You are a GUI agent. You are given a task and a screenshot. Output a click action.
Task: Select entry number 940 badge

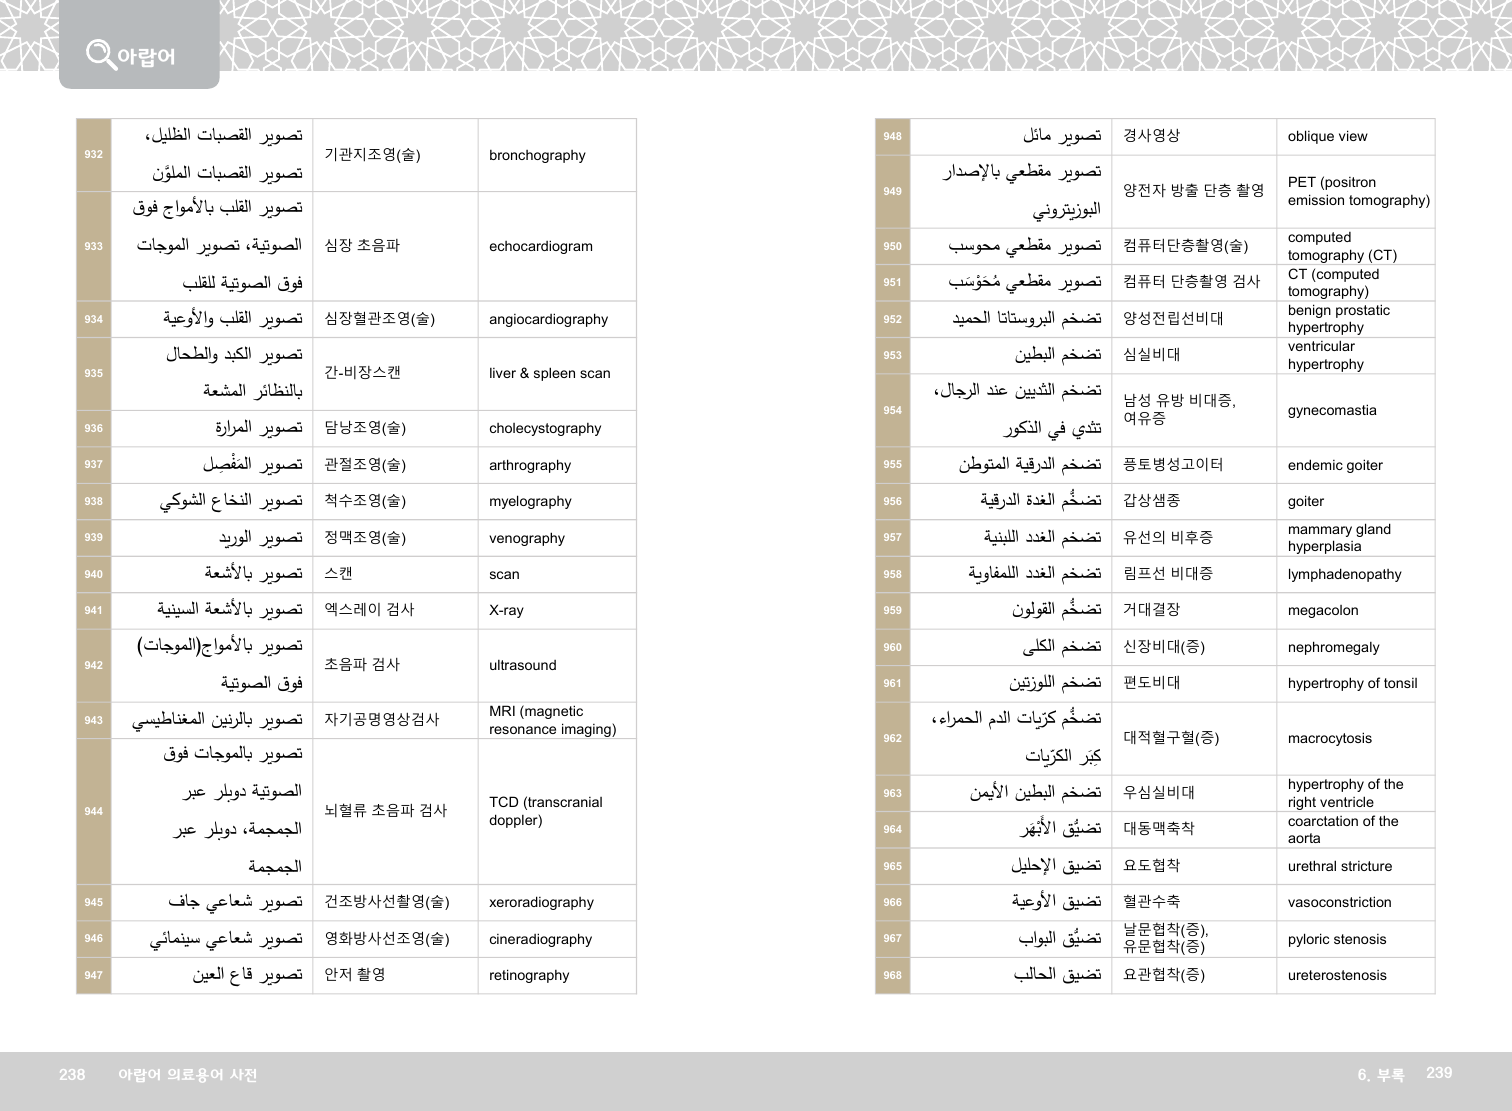coord(93,574)
